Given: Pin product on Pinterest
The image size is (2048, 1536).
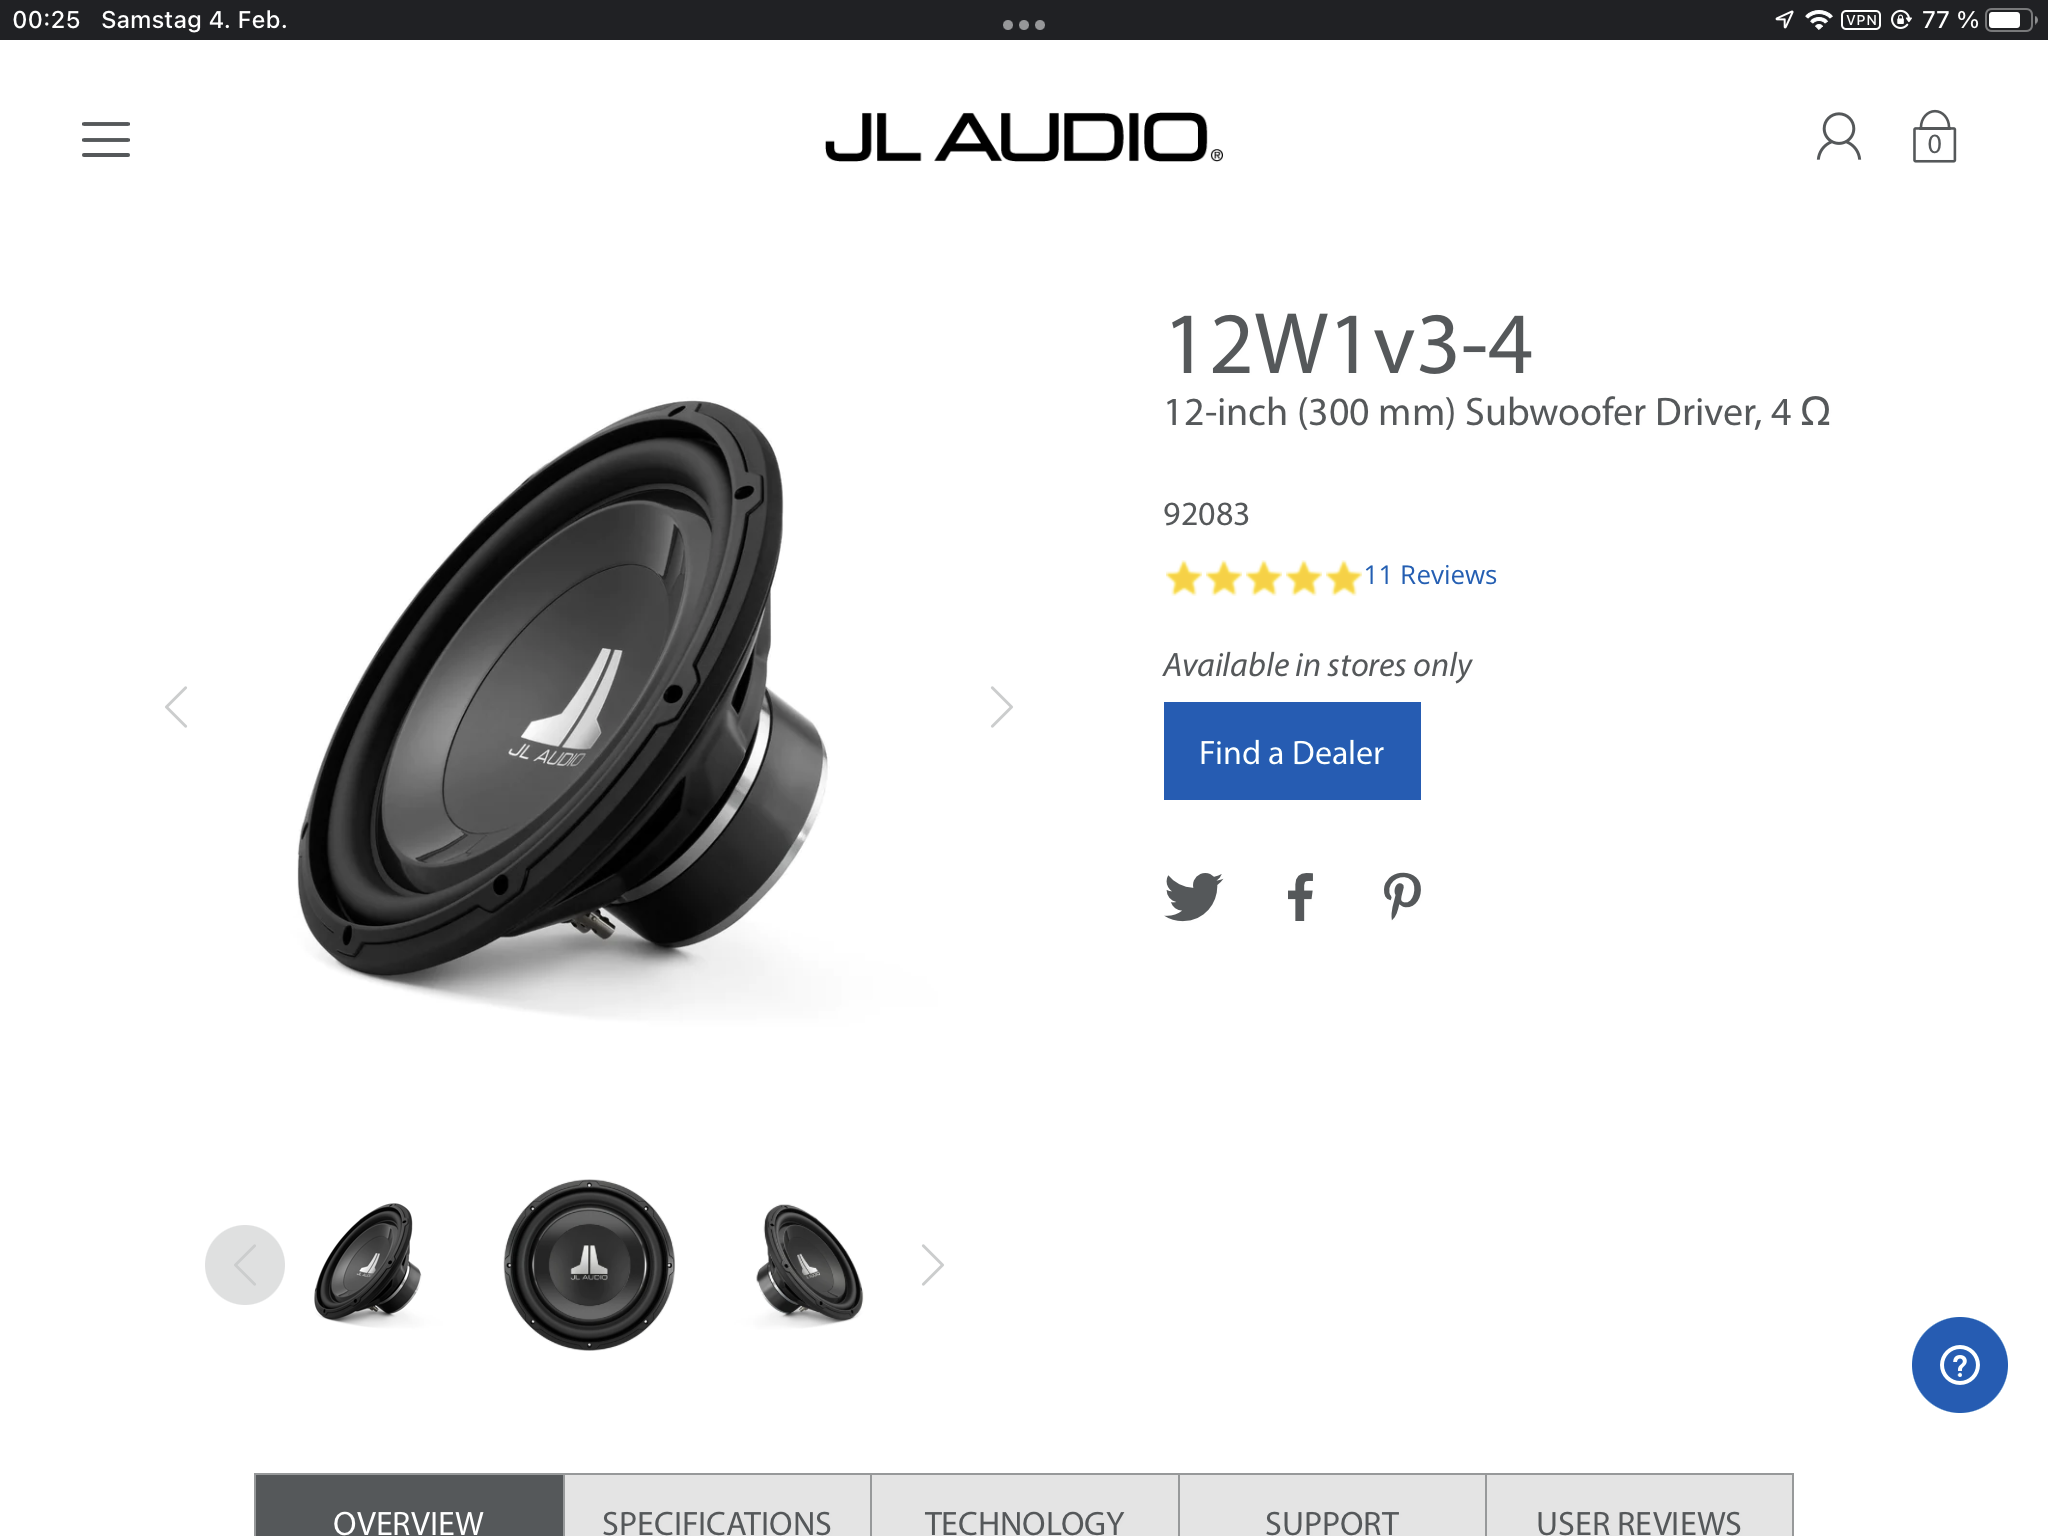Looking at the screenshot, I should (x=1402, y=897).
